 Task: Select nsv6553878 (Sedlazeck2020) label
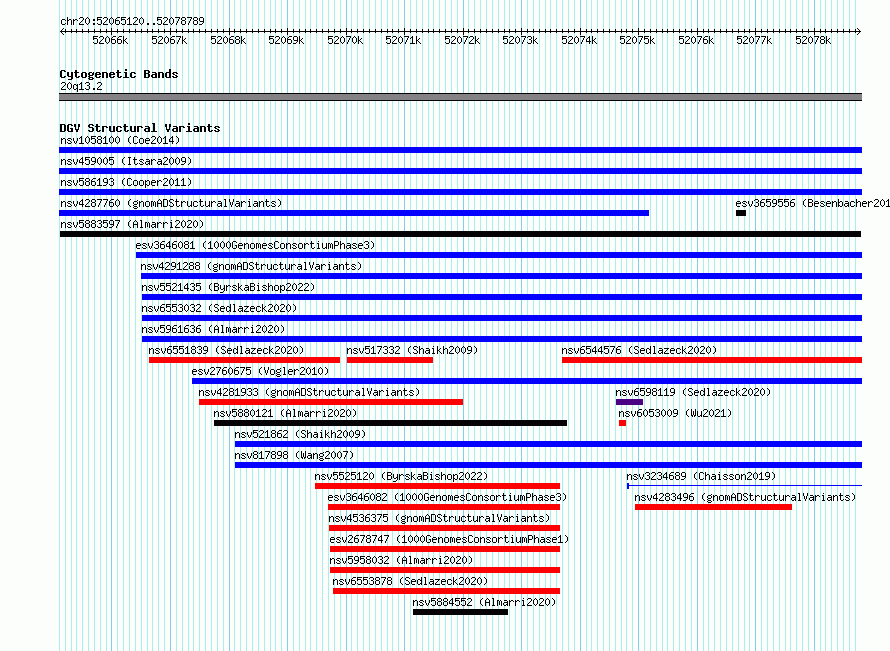(410, 581)
